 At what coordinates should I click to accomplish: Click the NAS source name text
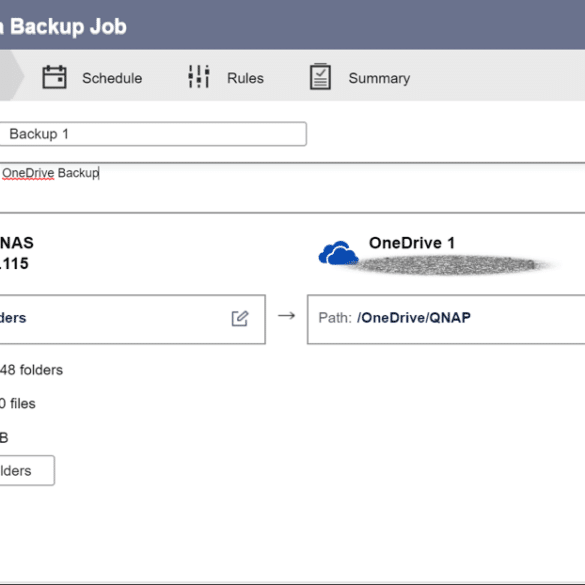coord(17,243)
